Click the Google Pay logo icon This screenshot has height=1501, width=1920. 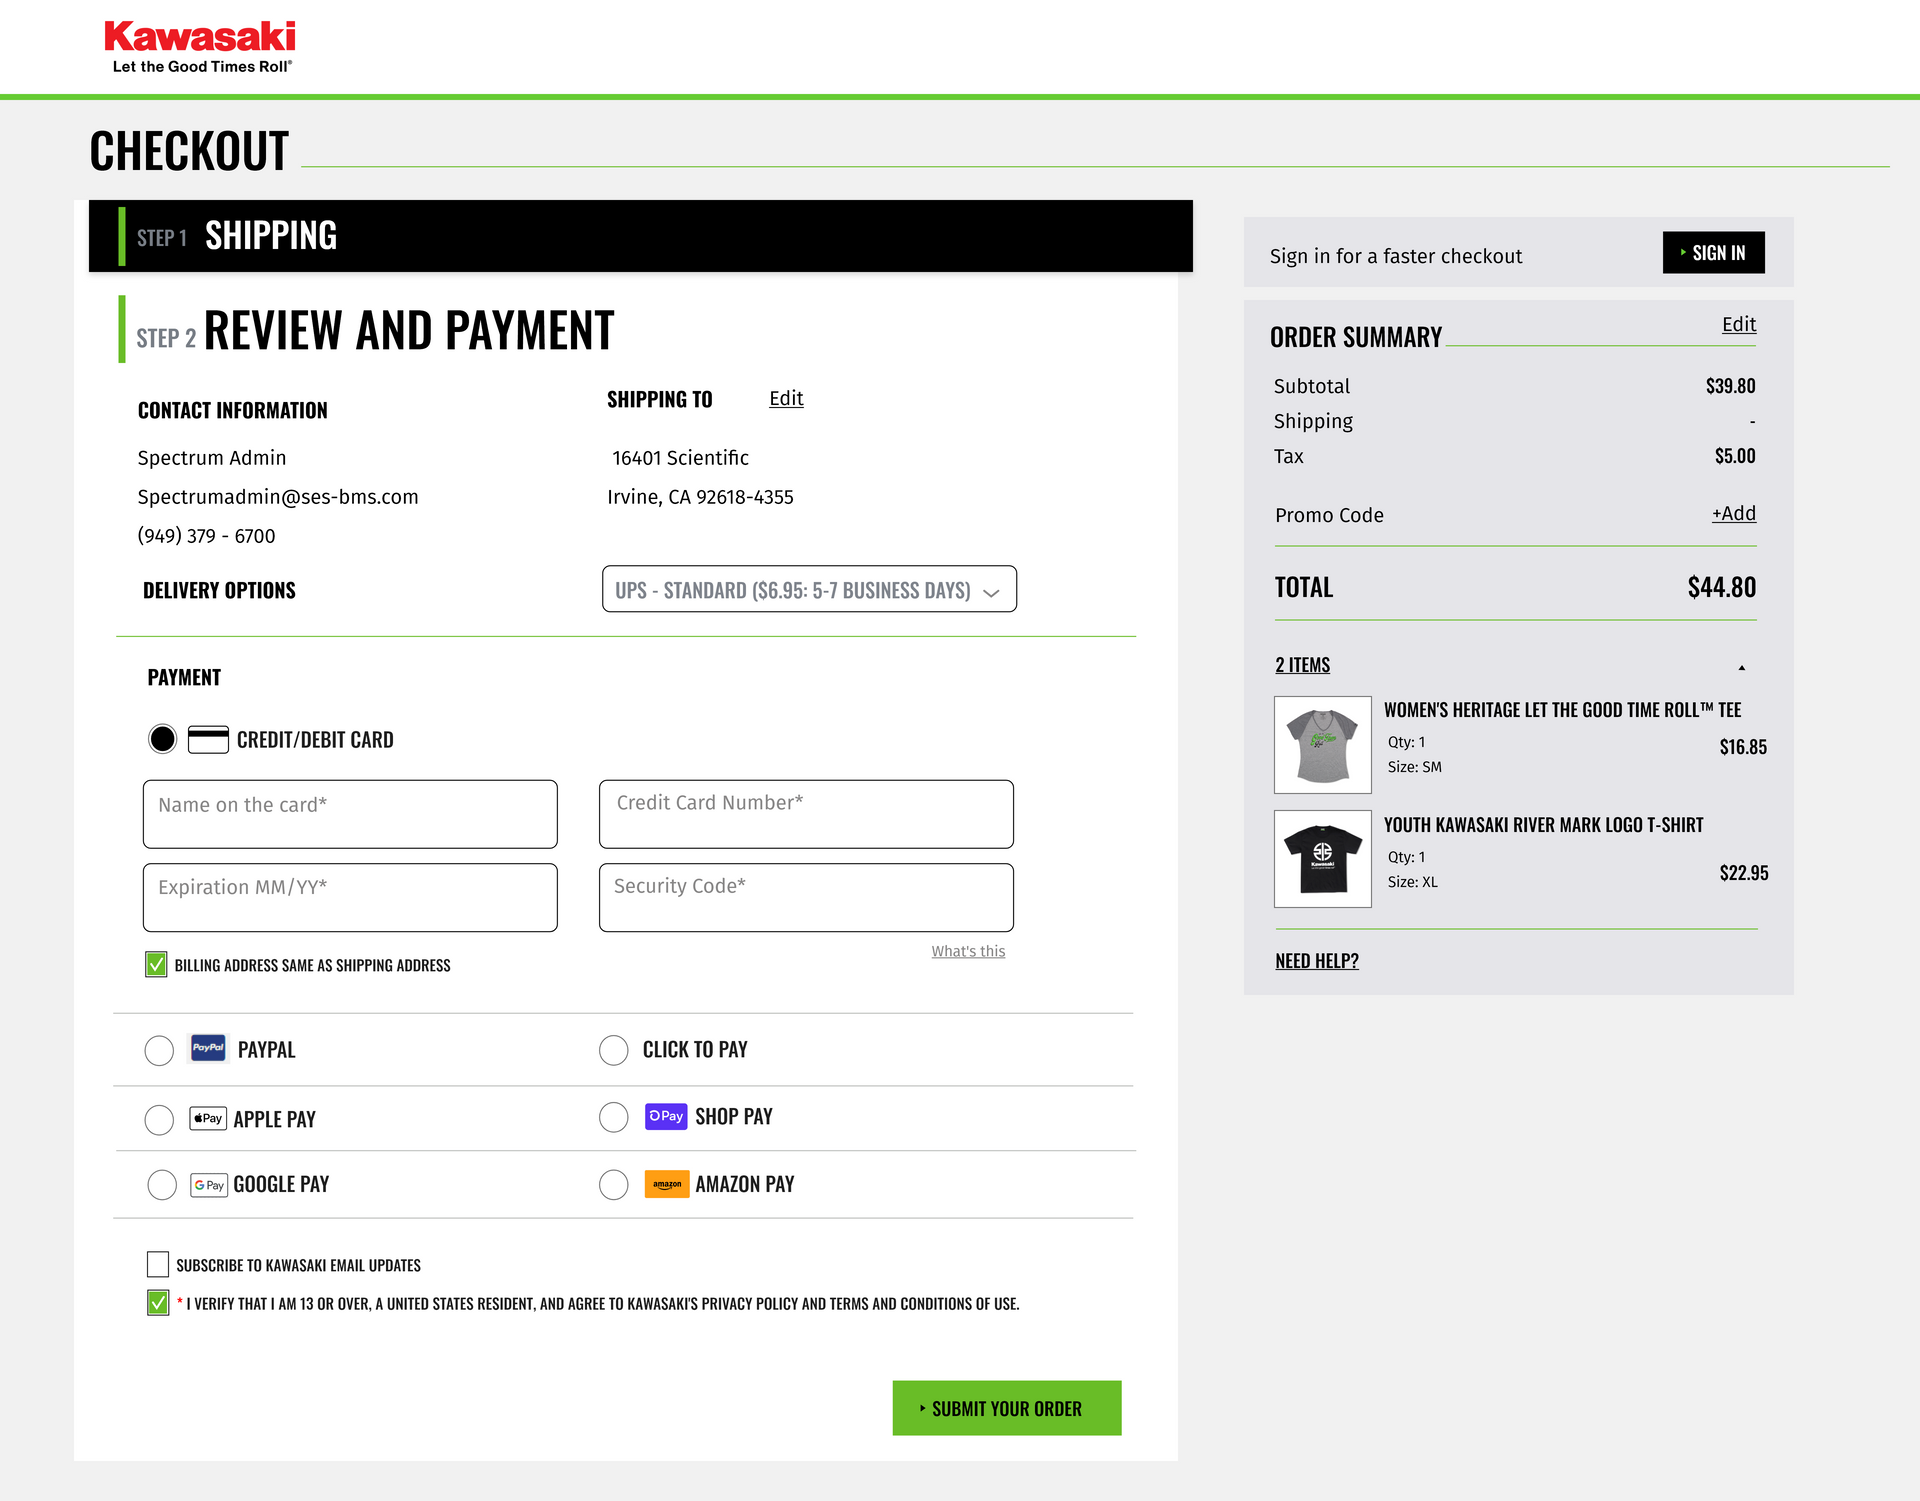point(209,1185)
